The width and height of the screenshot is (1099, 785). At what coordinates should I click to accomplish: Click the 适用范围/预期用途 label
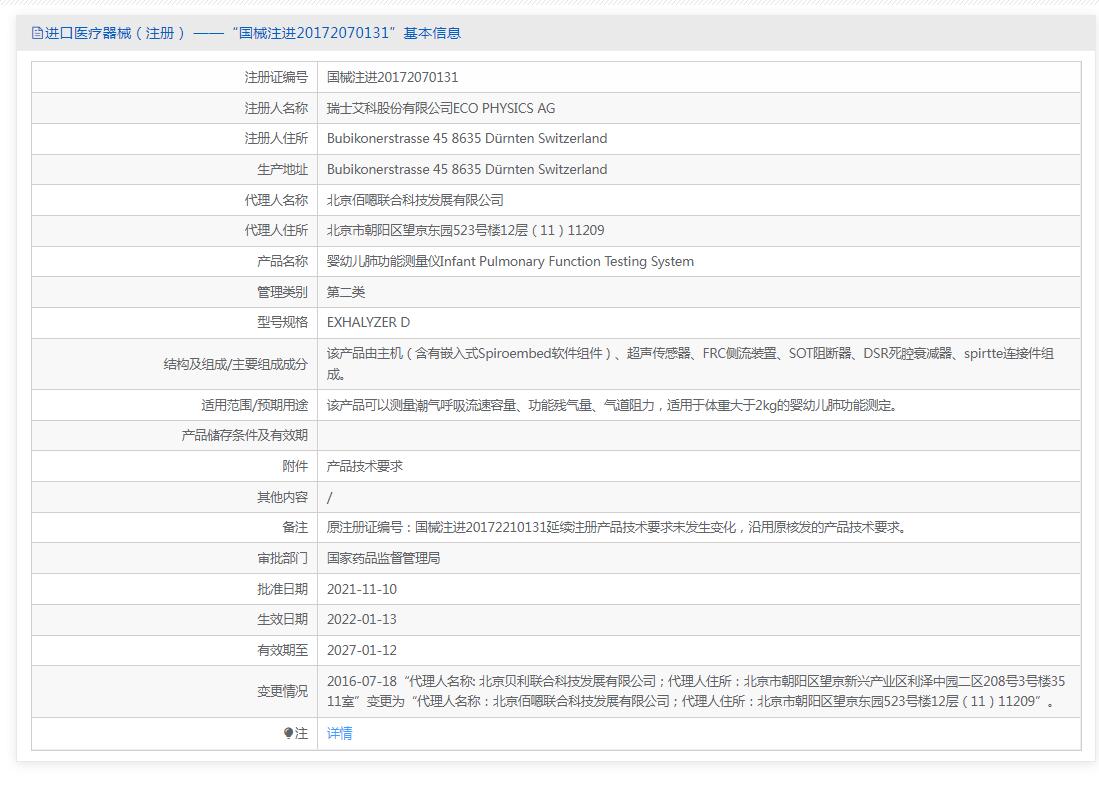(x=254, y=405)
